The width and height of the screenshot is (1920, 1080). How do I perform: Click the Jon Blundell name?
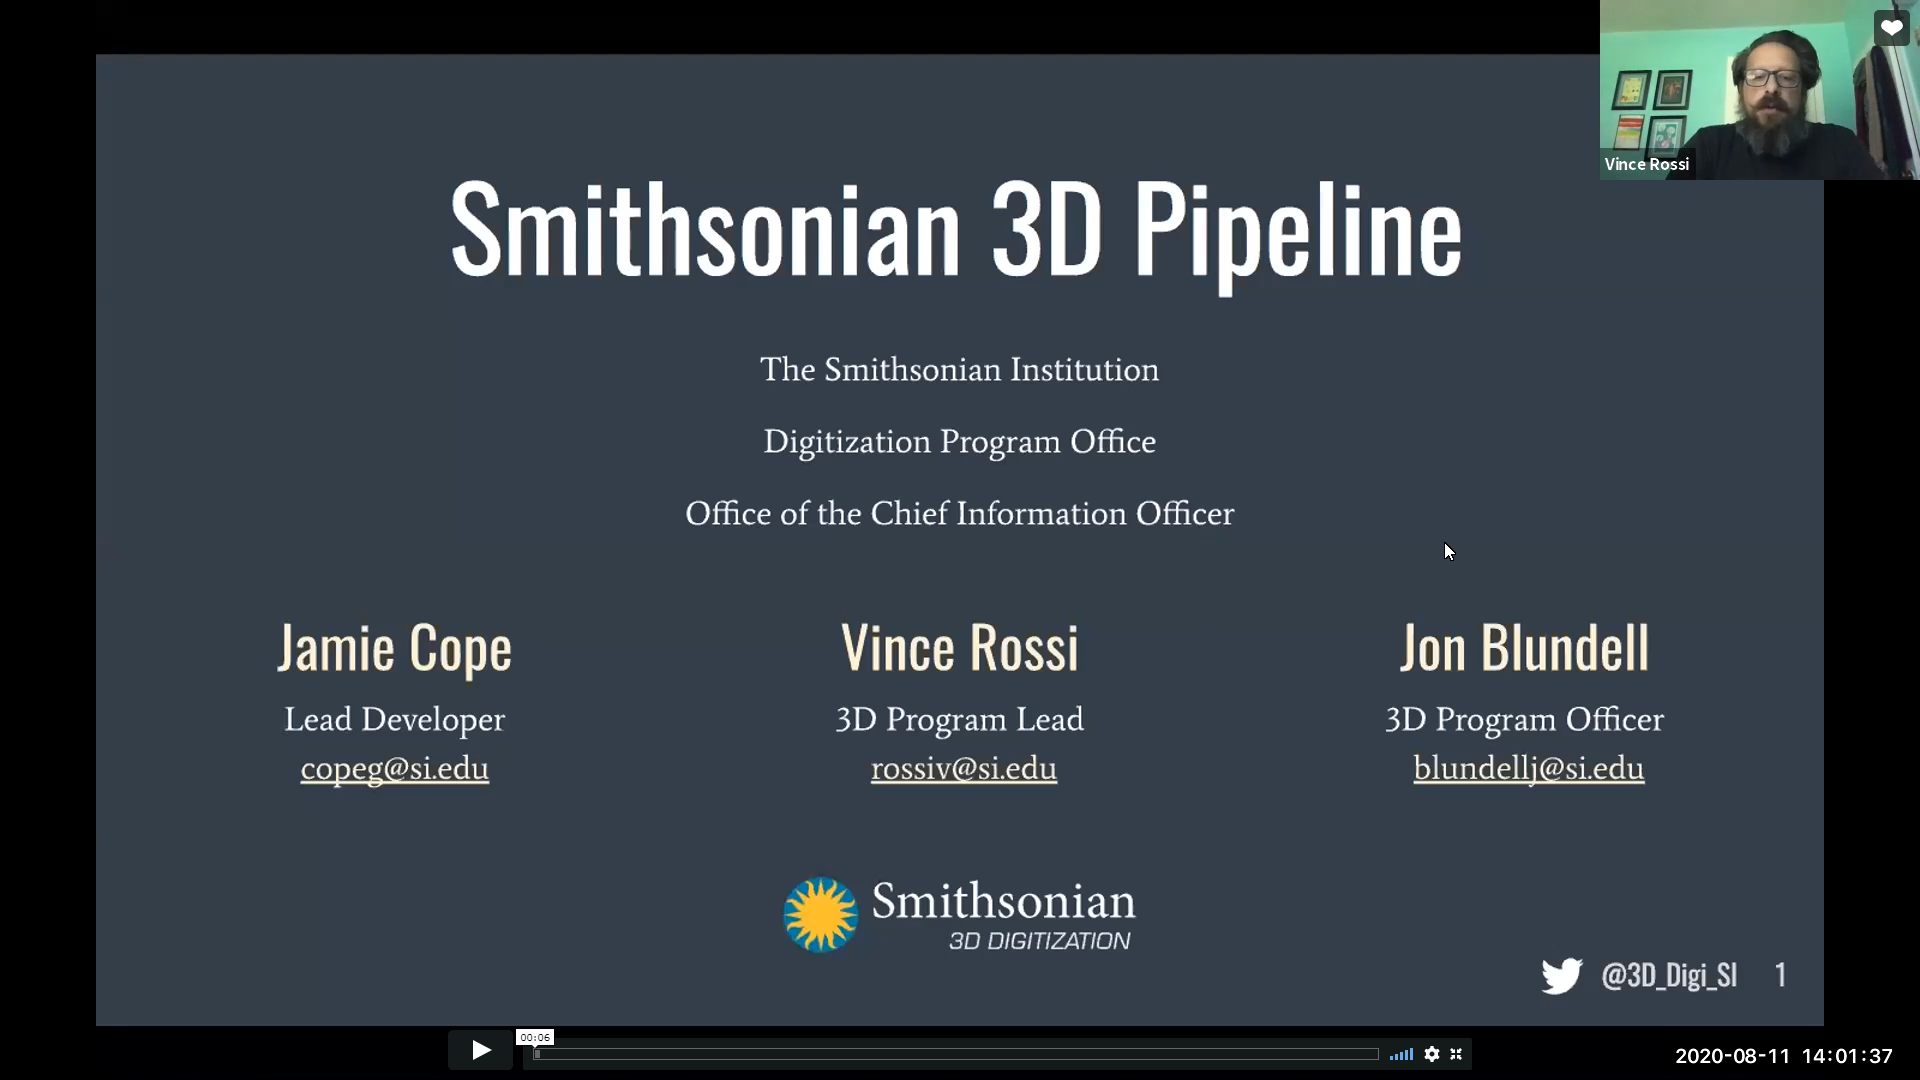(1524, 648)
